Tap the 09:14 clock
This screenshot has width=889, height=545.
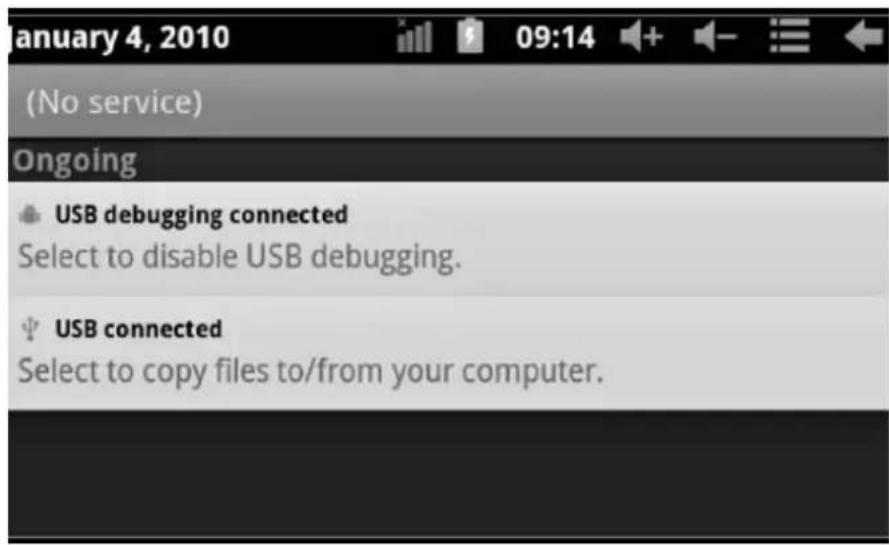555,37
